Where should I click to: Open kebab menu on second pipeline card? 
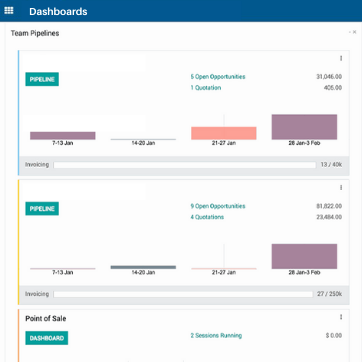[341, 188]
